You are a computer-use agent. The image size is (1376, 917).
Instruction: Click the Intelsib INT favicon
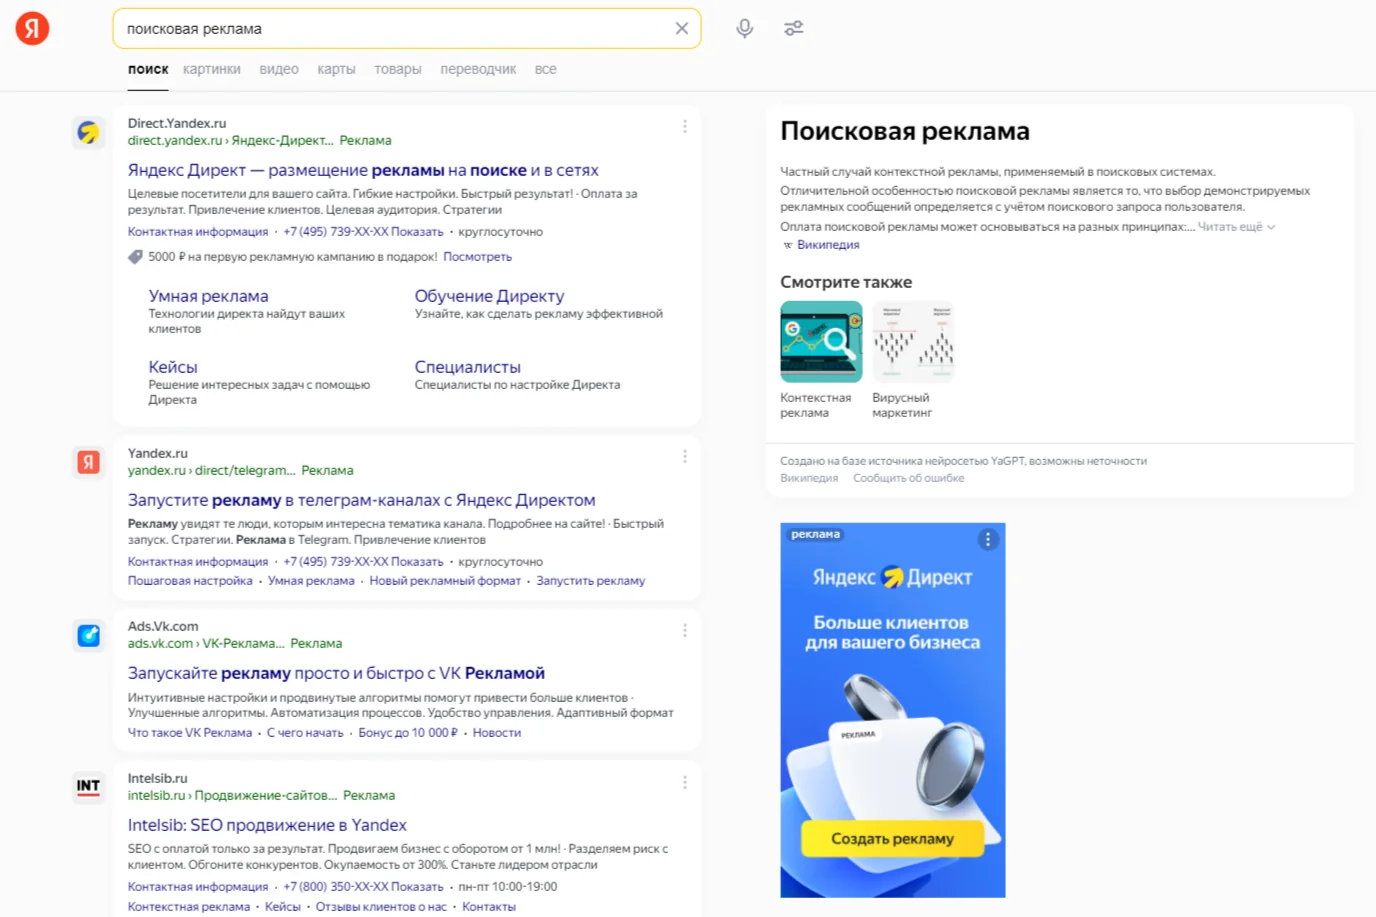pos(89,787)
